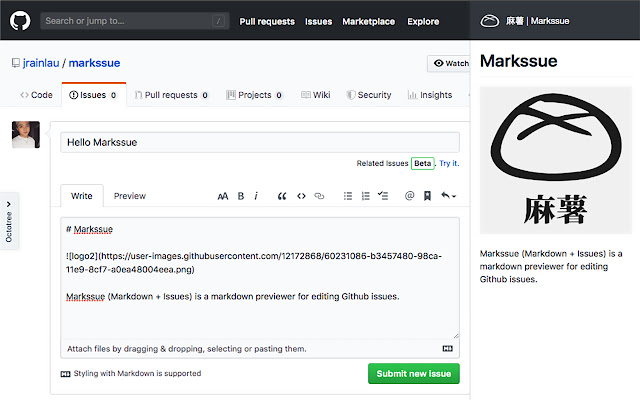
Task: Open the Insights tab
Action: (x=430, y=95)
